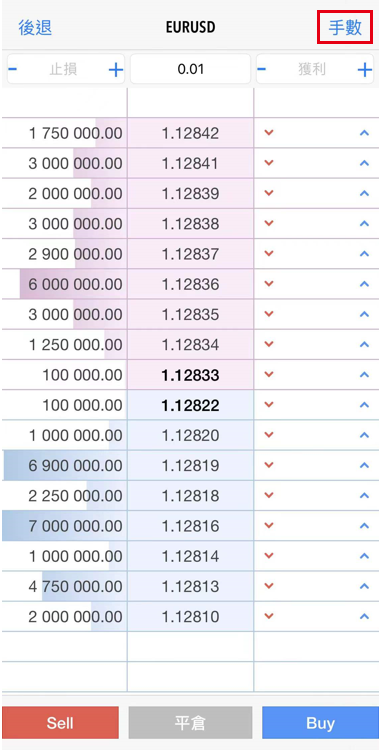Decrease the 止損 stop loss with minus
This screenshot has width=382, height=750.
pyautogui.click(x=13, y=69)
